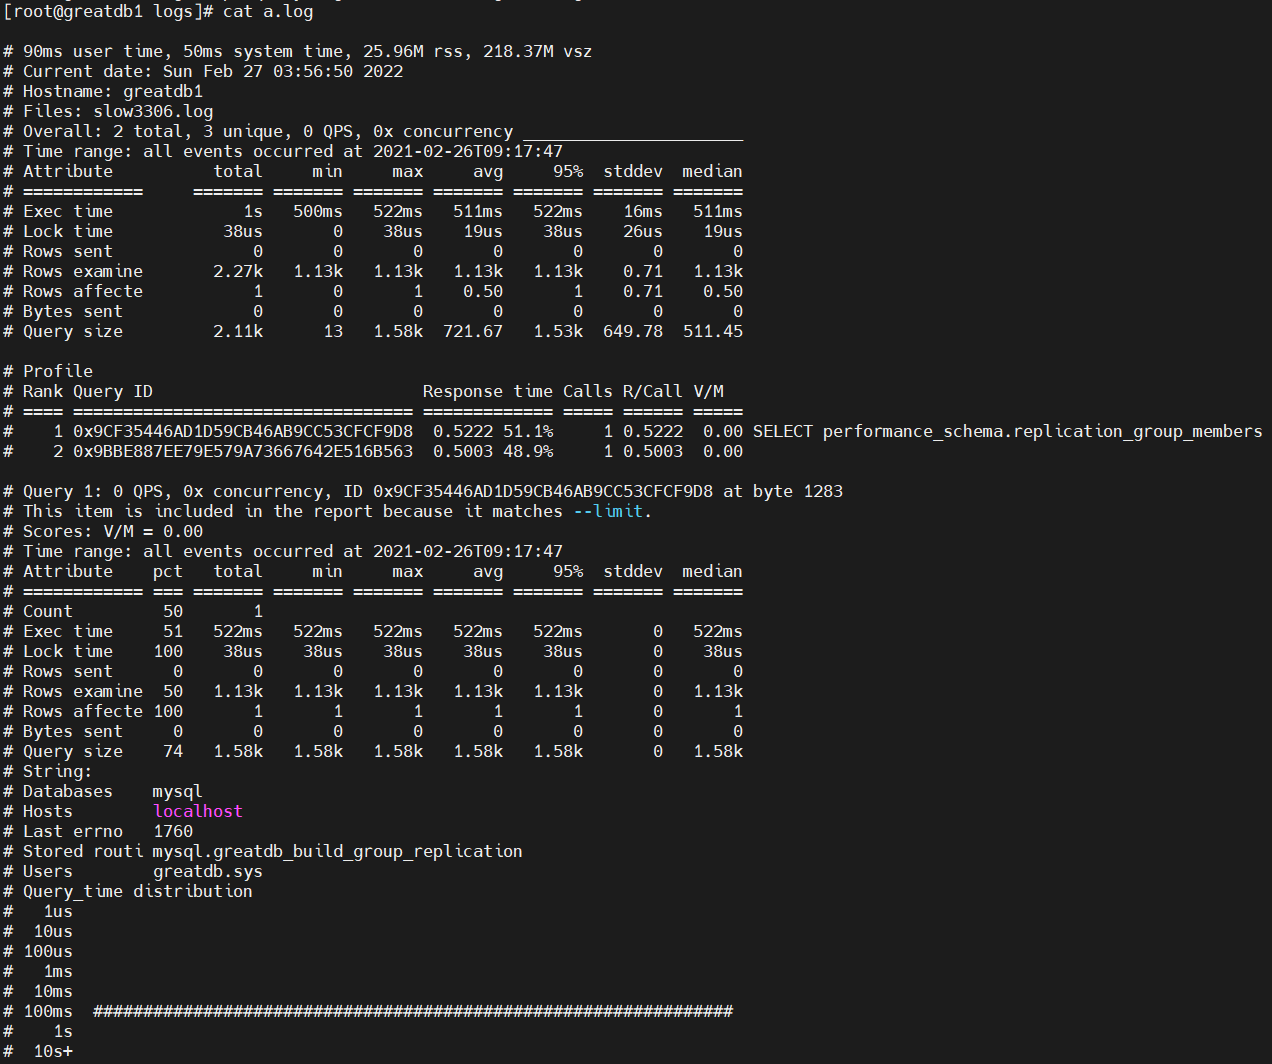Click the '511.45' Query size median

tap(713, 331)
